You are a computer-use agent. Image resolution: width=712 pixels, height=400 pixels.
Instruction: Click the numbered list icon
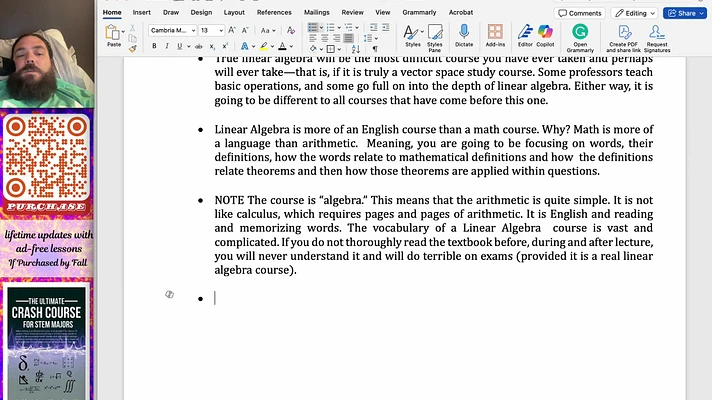[331, 28]
